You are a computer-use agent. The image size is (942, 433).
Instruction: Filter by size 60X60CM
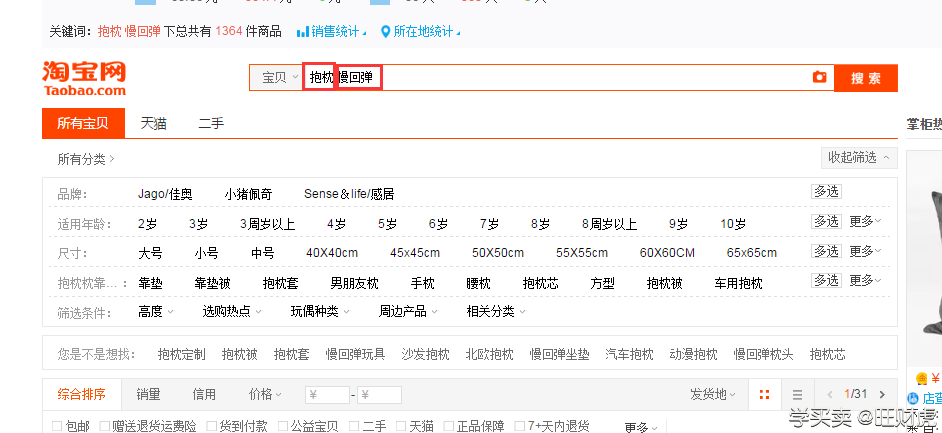pos(667,253)
